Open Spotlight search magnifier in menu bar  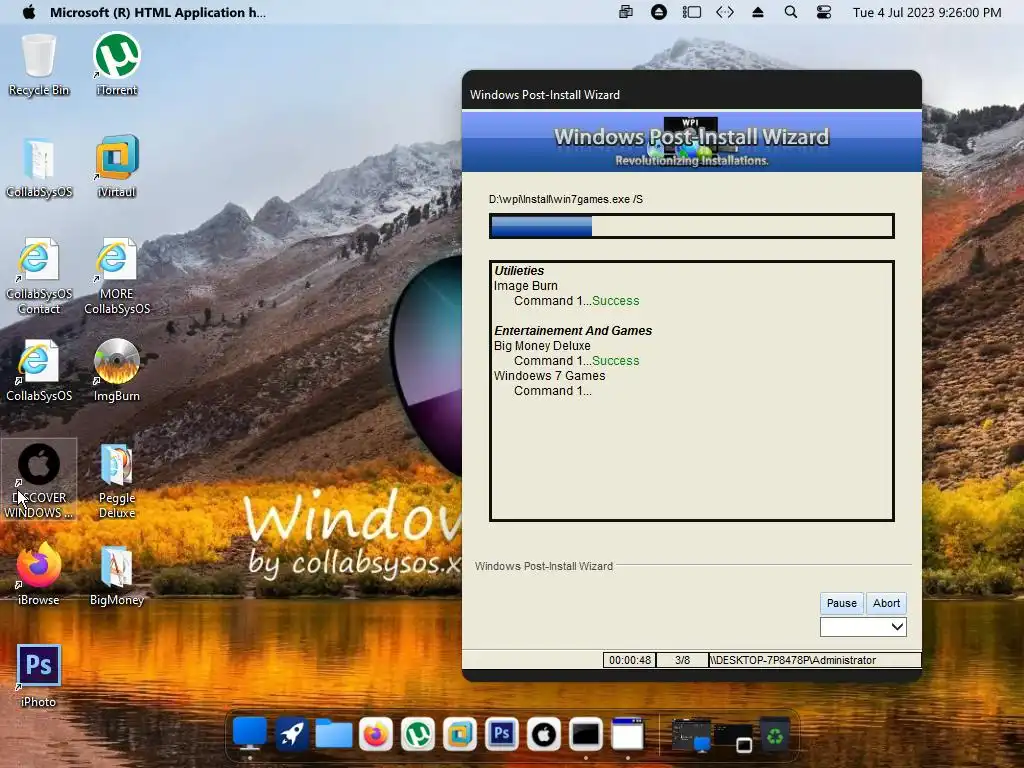click(x=790, y=12)
